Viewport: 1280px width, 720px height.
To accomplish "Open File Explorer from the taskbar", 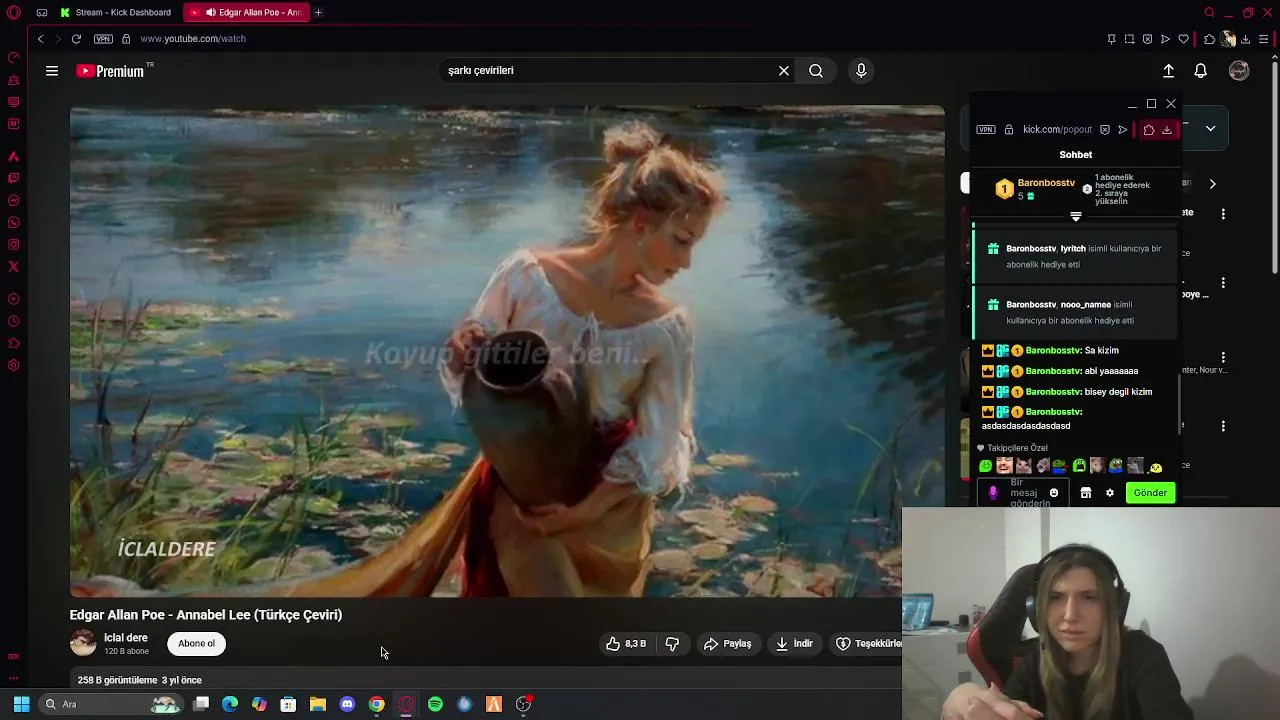I will [318, 704].
